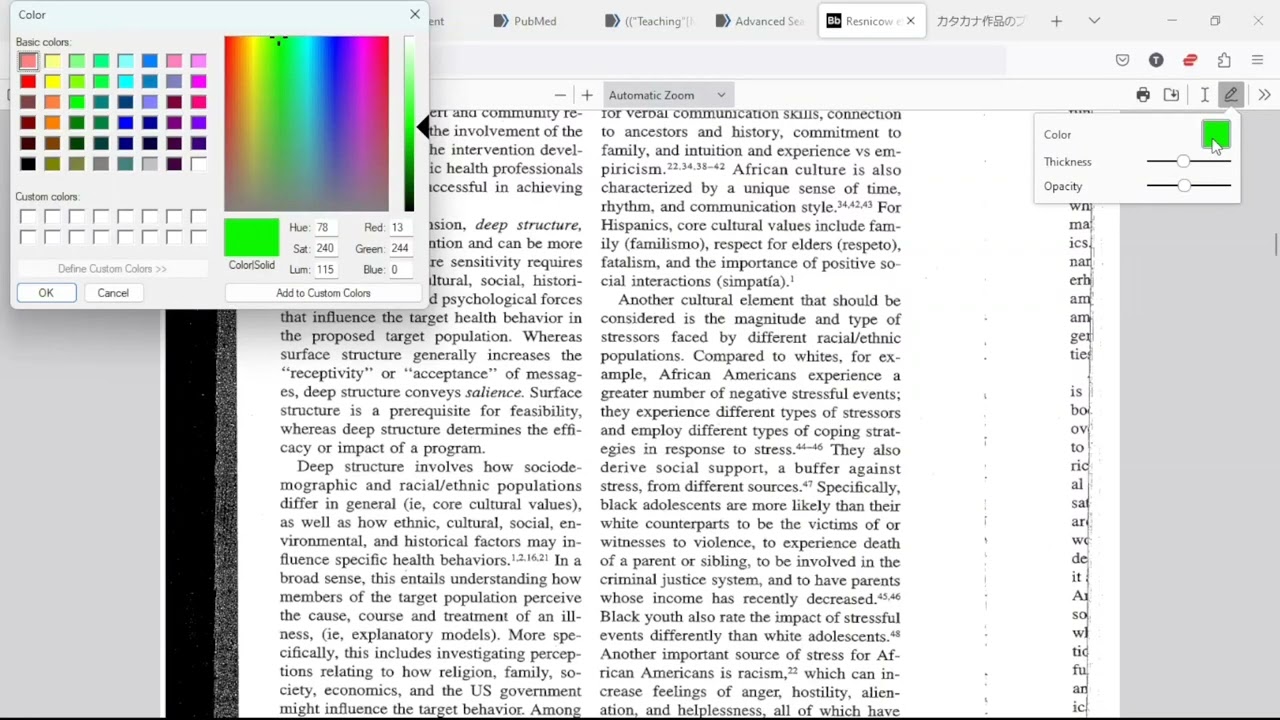Click the Opacity slider handle
This screenshot has width=1280, height=720.
(1184, 186)
